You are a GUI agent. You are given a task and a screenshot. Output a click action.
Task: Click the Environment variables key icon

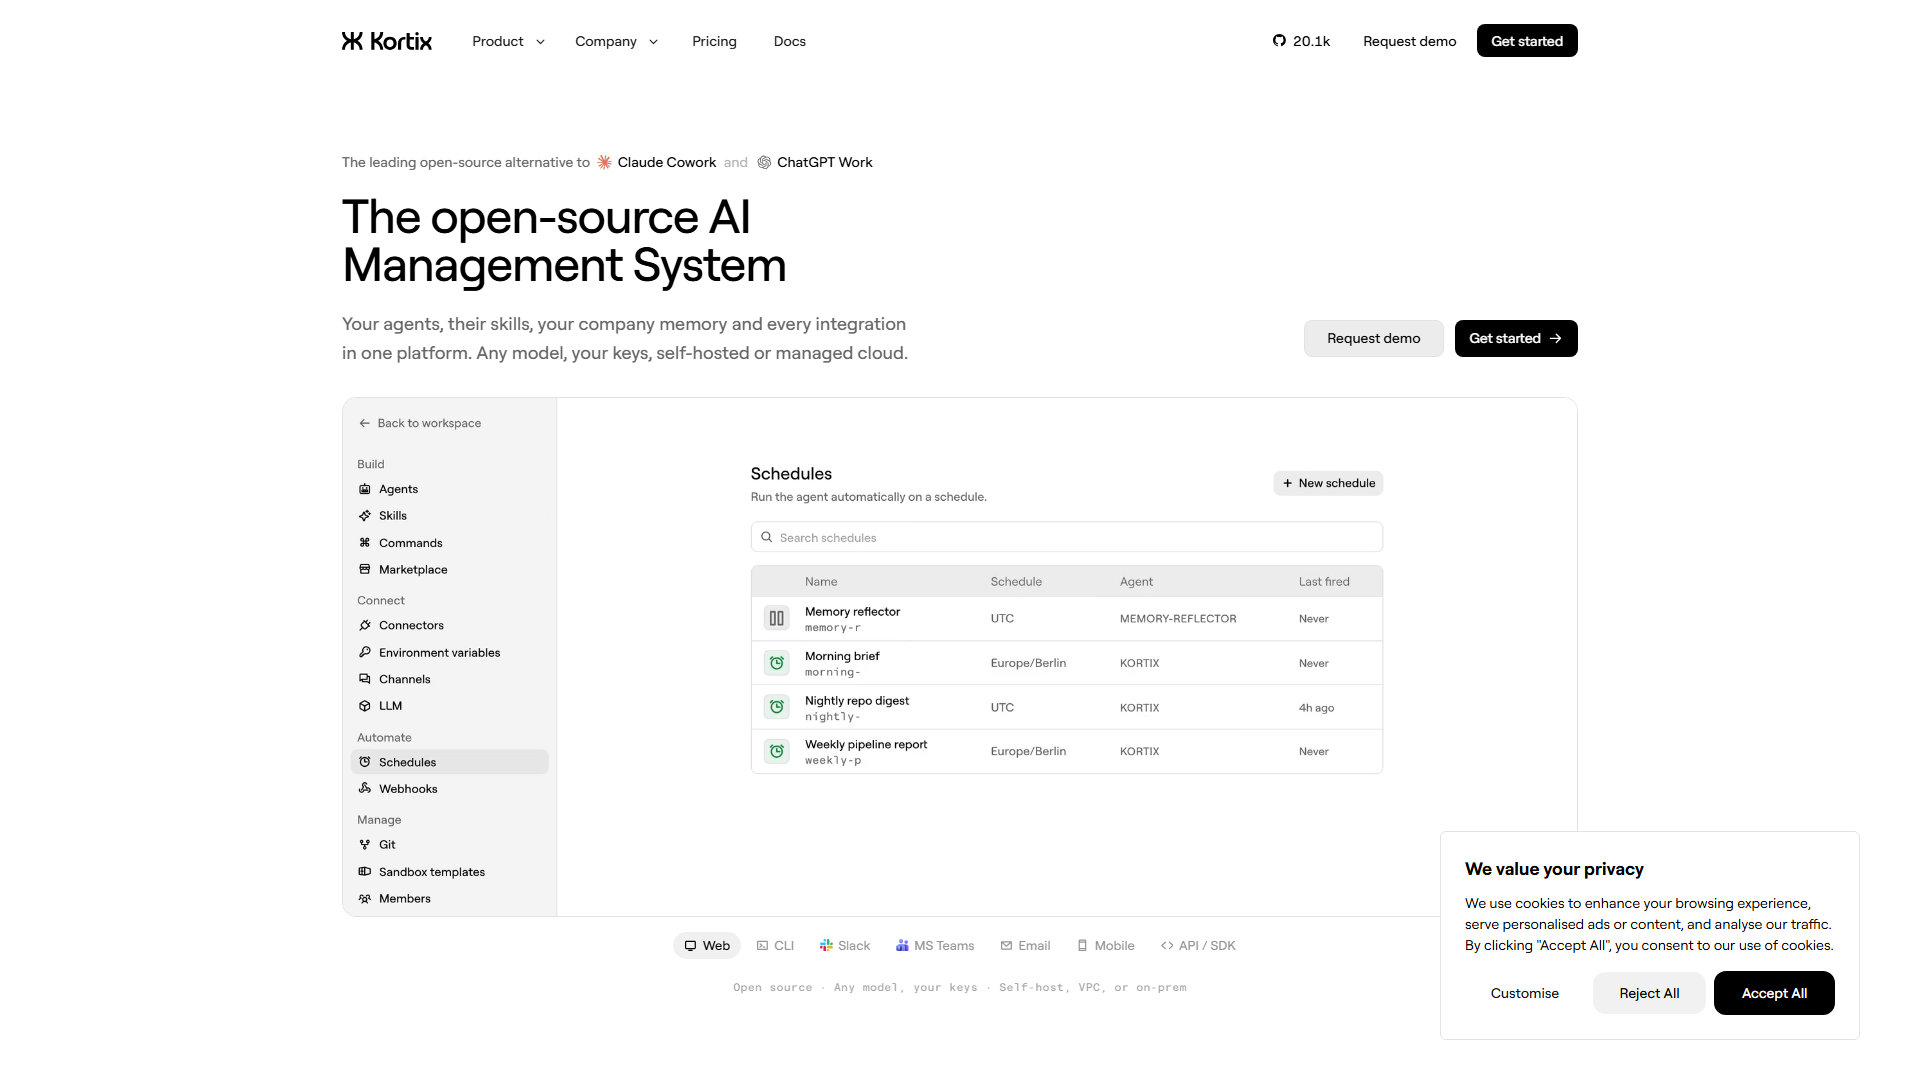(365, 652)
